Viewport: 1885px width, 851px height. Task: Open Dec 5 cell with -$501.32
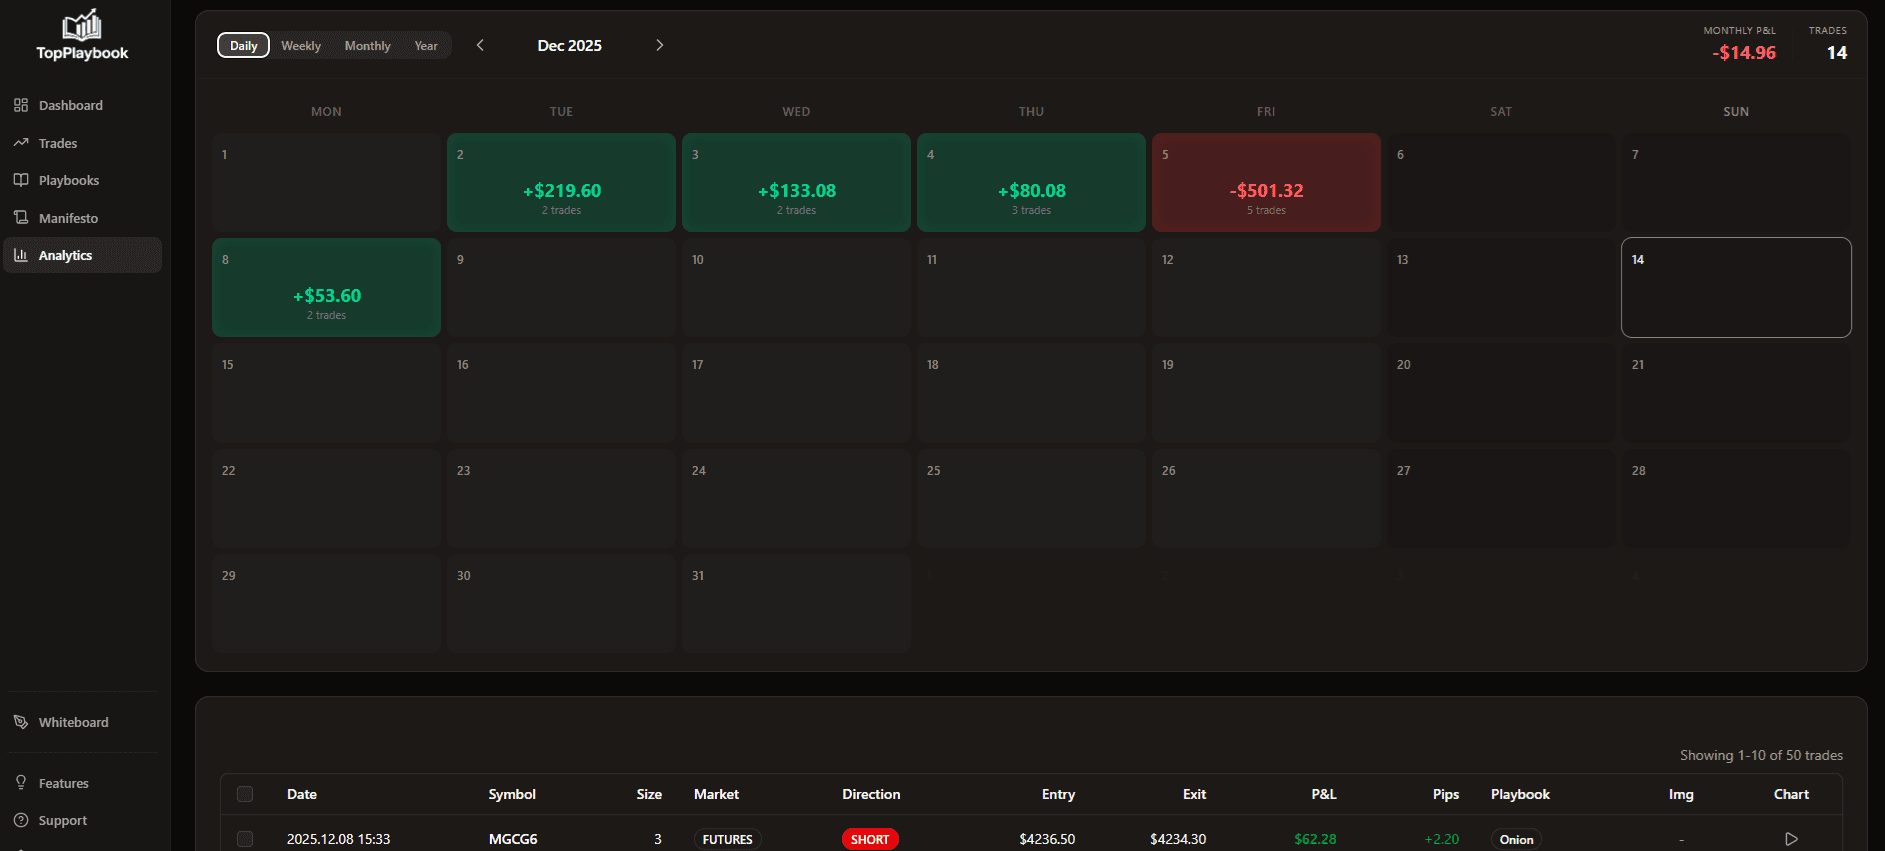click(x=1266, y=183)
